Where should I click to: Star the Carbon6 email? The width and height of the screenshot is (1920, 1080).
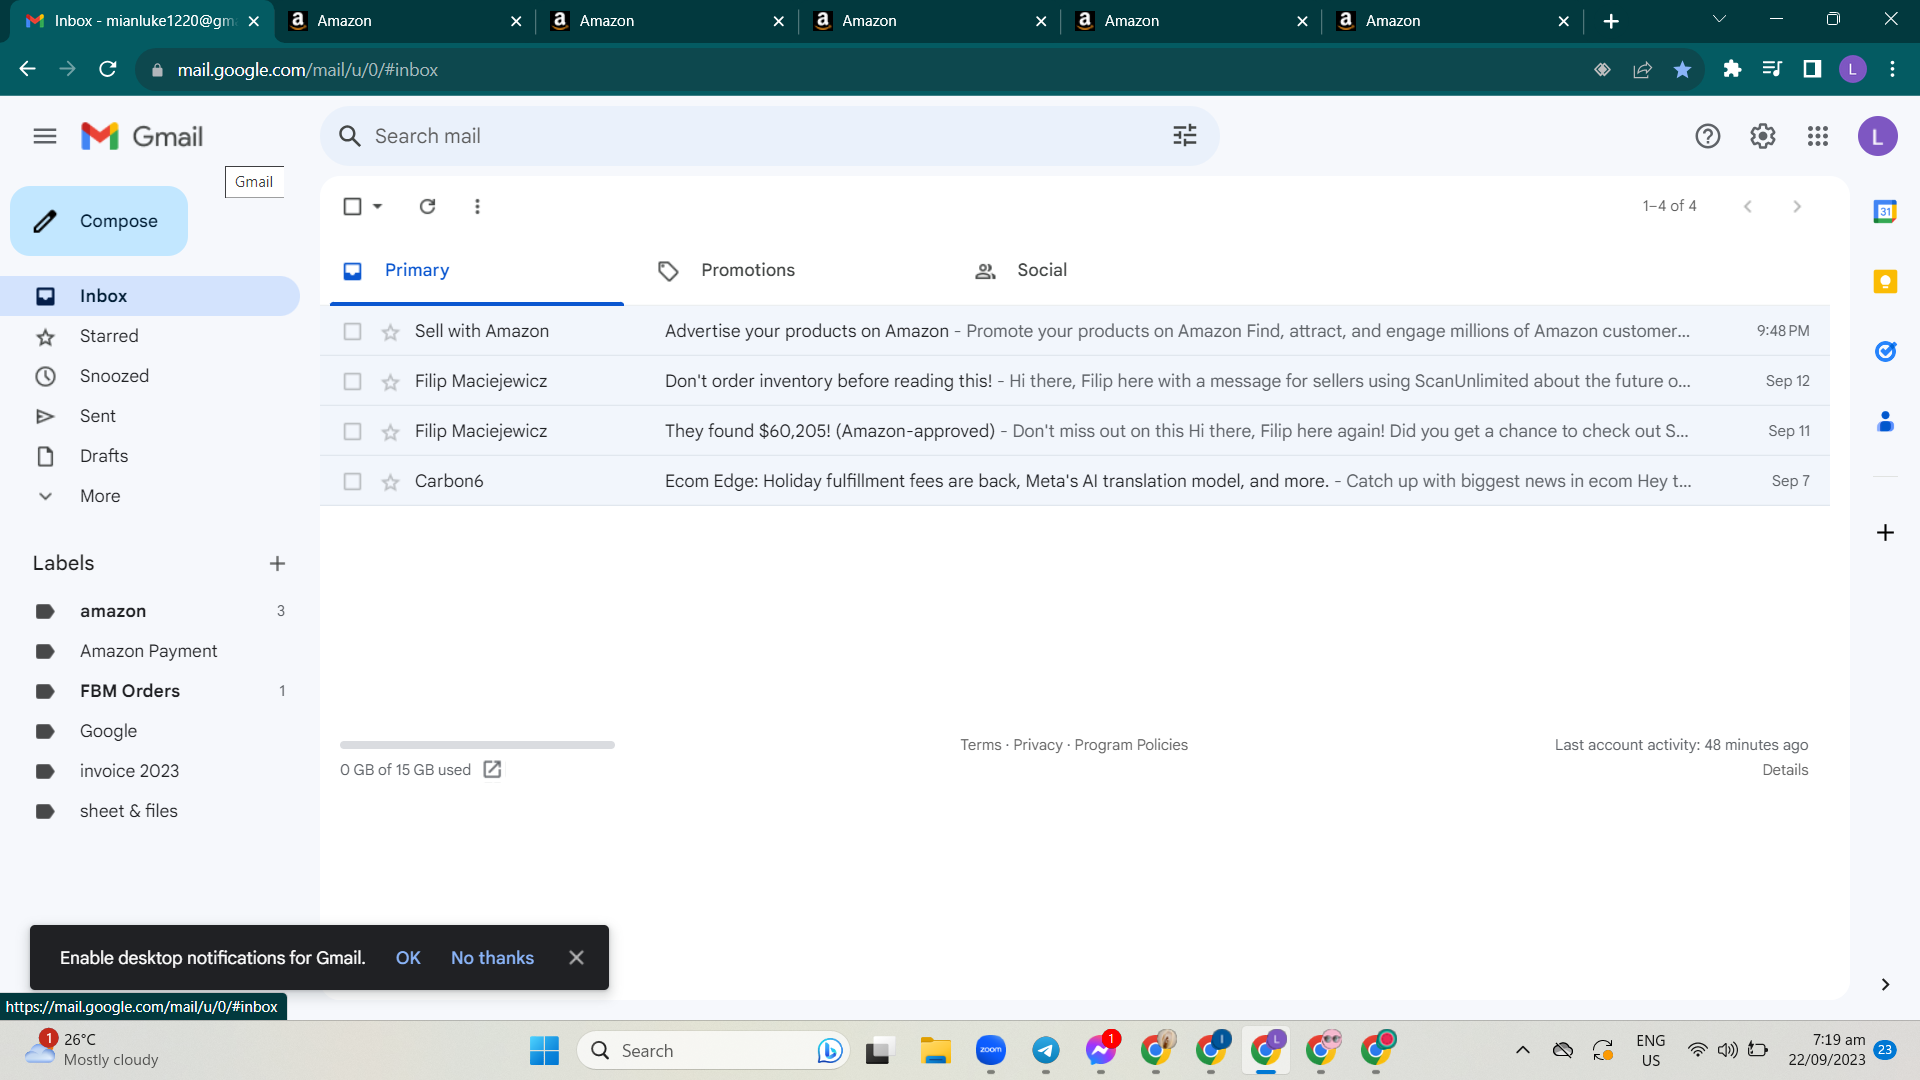[390, 482]
